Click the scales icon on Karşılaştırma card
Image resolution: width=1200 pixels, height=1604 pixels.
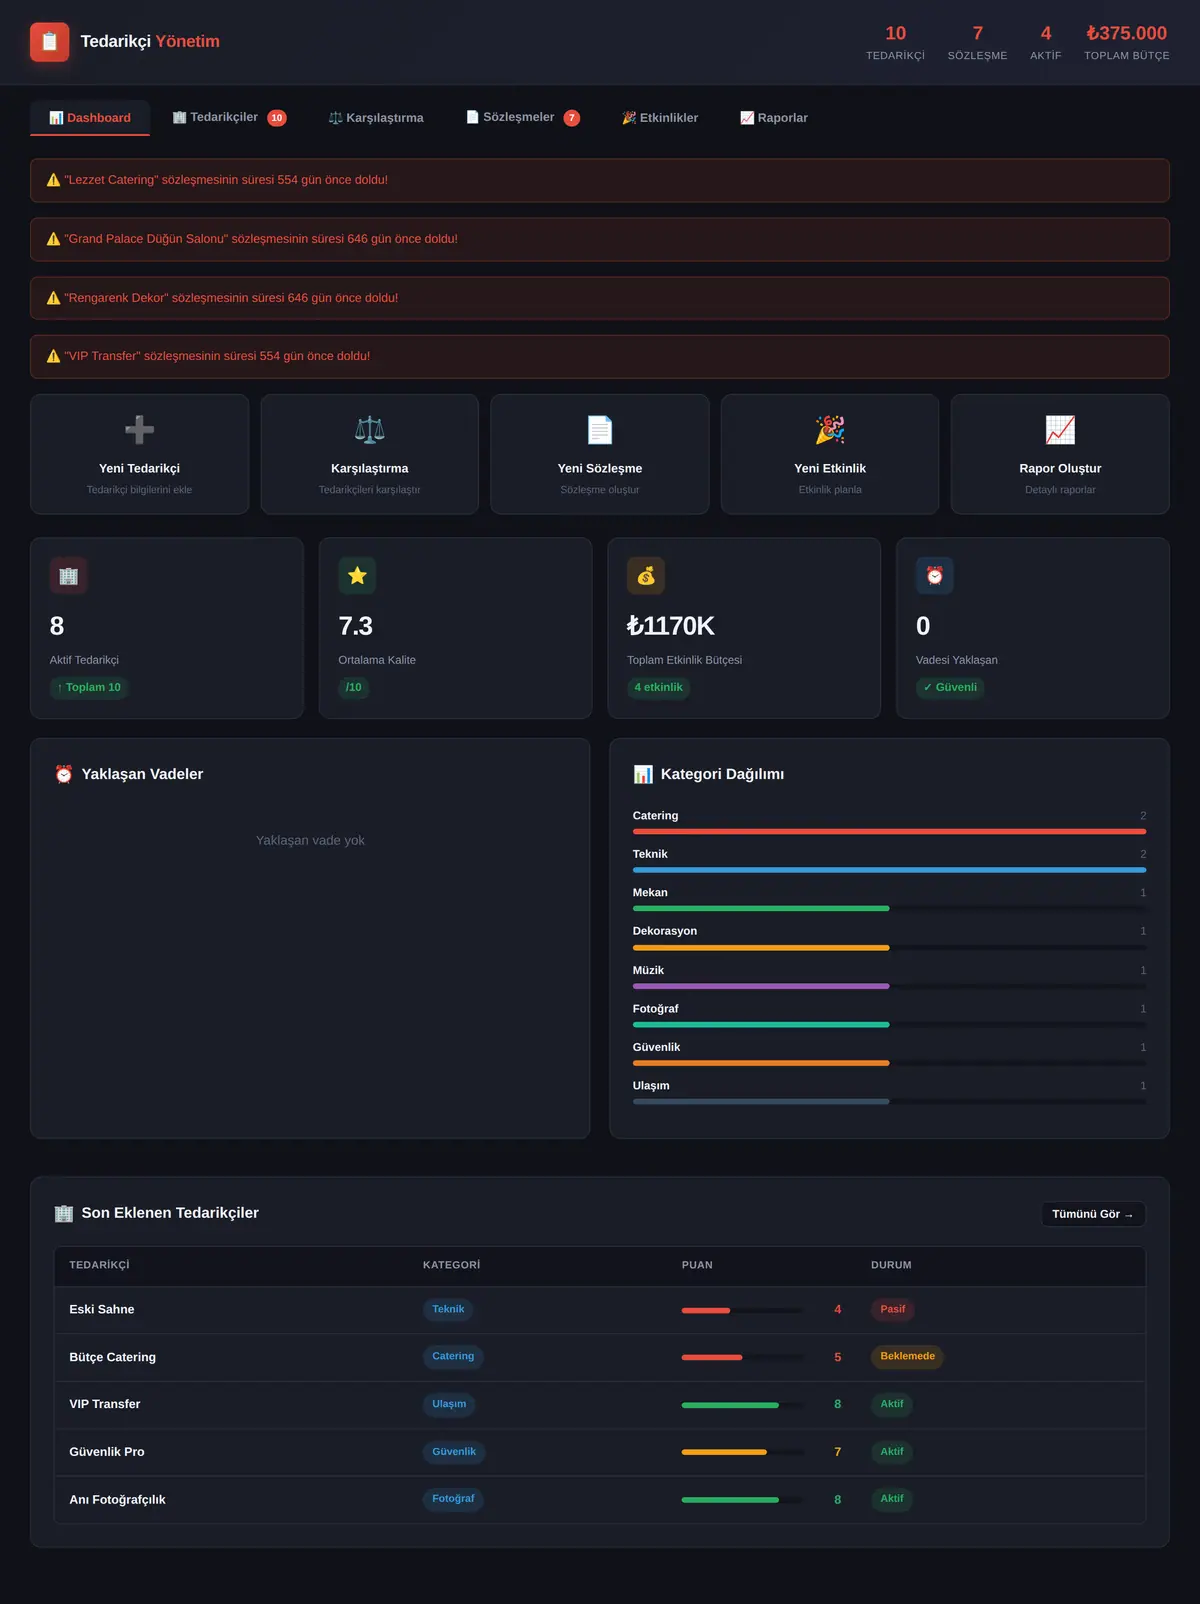(x=370, y=430)
